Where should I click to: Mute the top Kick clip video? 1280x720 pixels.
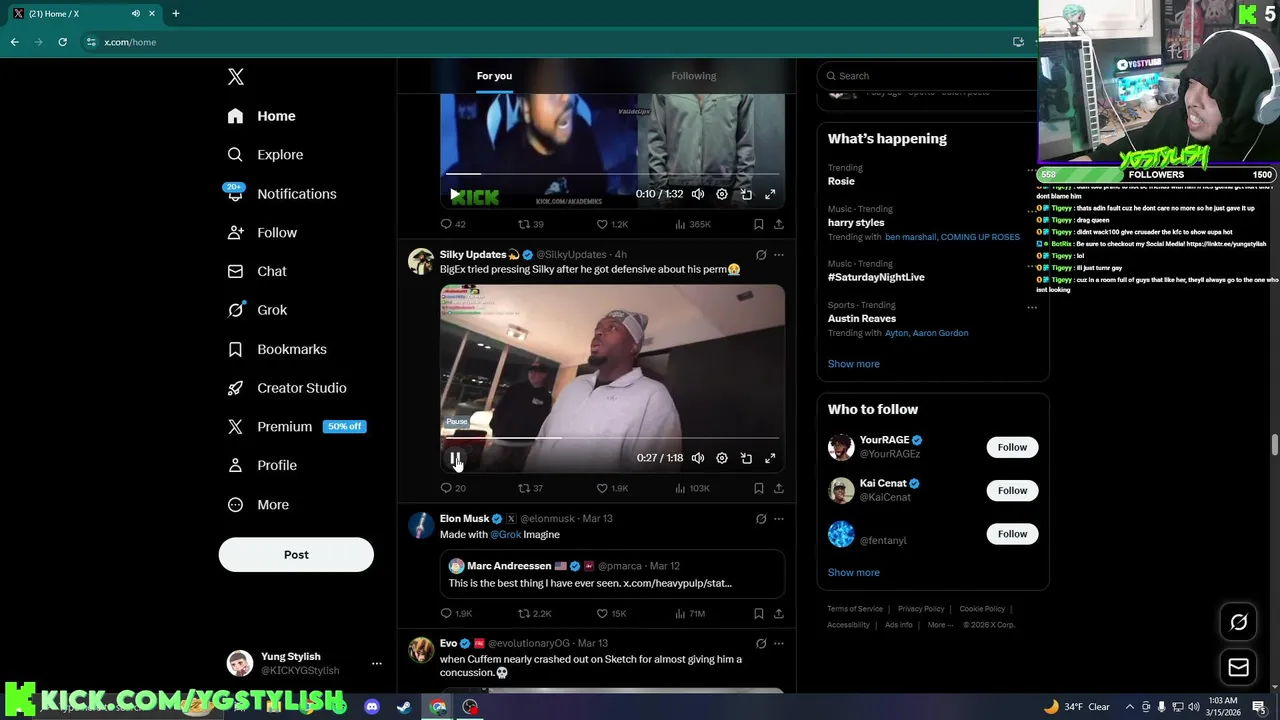pyautogui.click(x=698, y=194)
